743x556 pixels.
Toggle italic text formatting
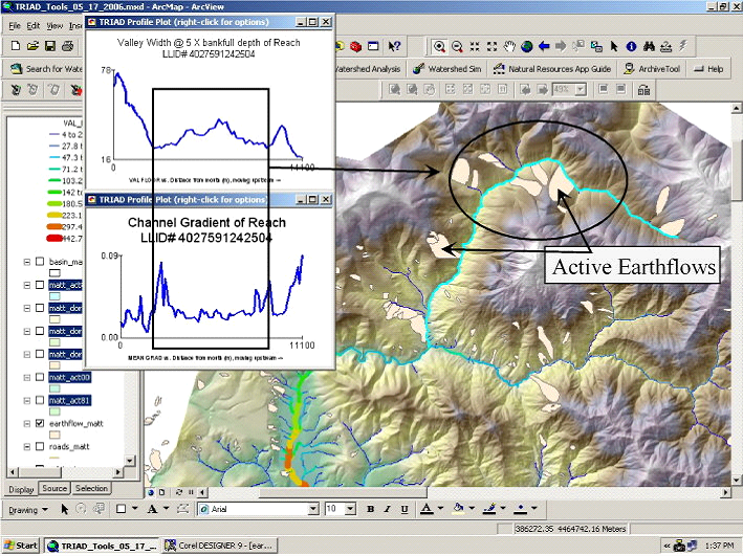[387, 509]
